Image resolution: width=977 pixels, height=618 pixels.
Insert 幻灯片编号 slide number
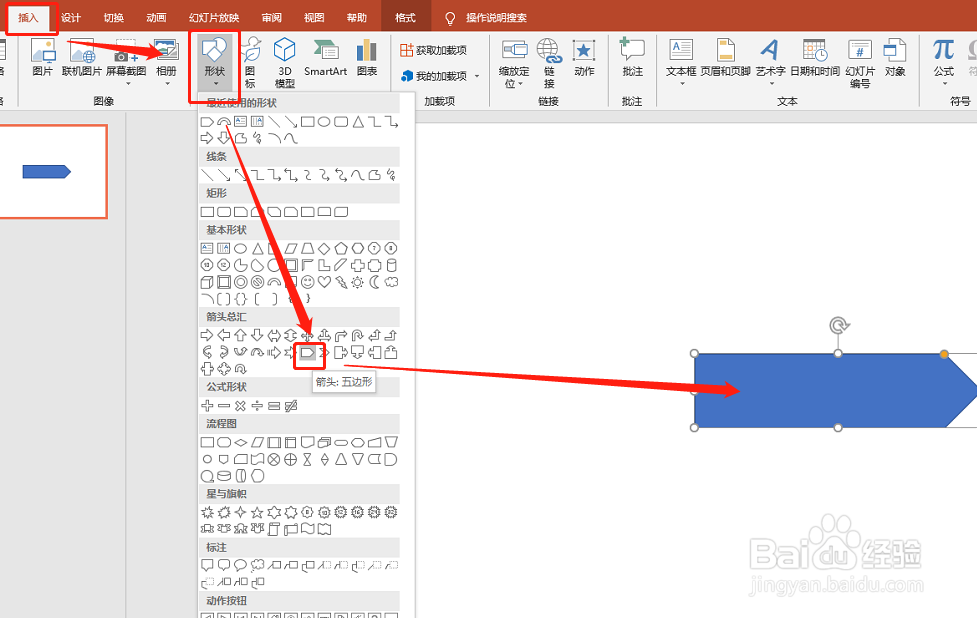pyautogui.click(x=860, y=62)
